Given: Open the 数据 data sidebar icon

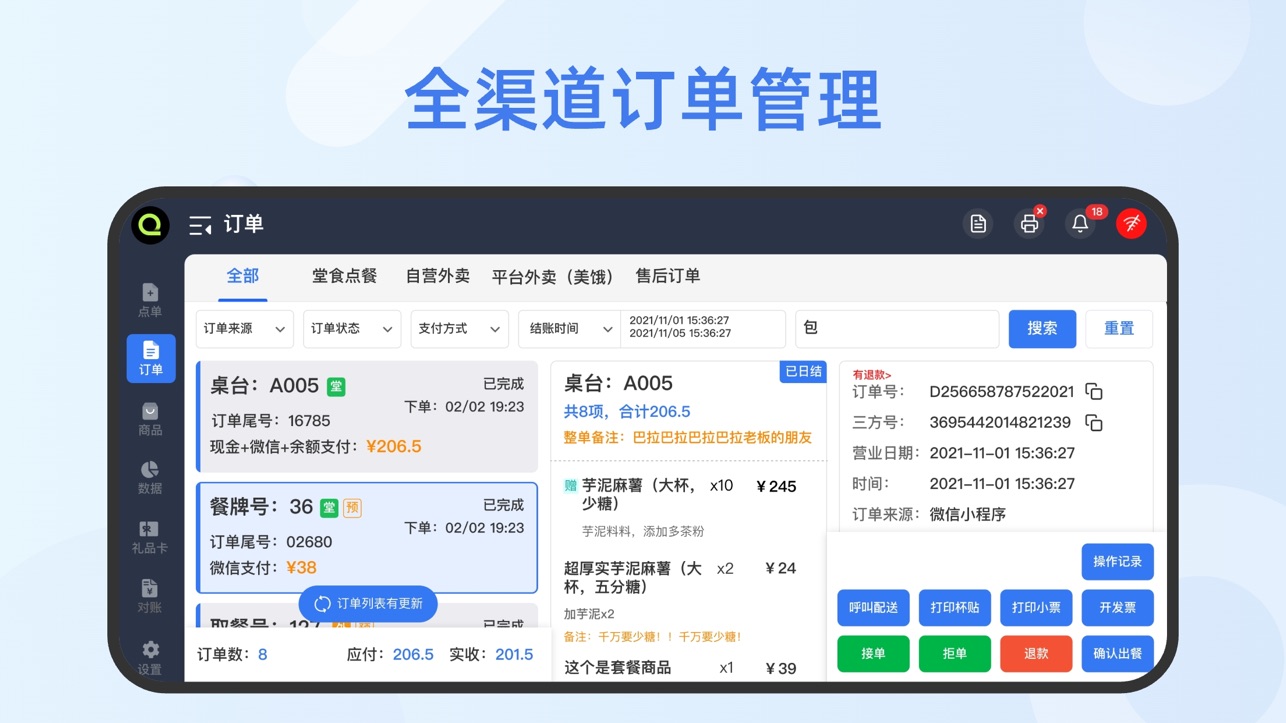Looking at the screenshot, I should tap(150, 477).
